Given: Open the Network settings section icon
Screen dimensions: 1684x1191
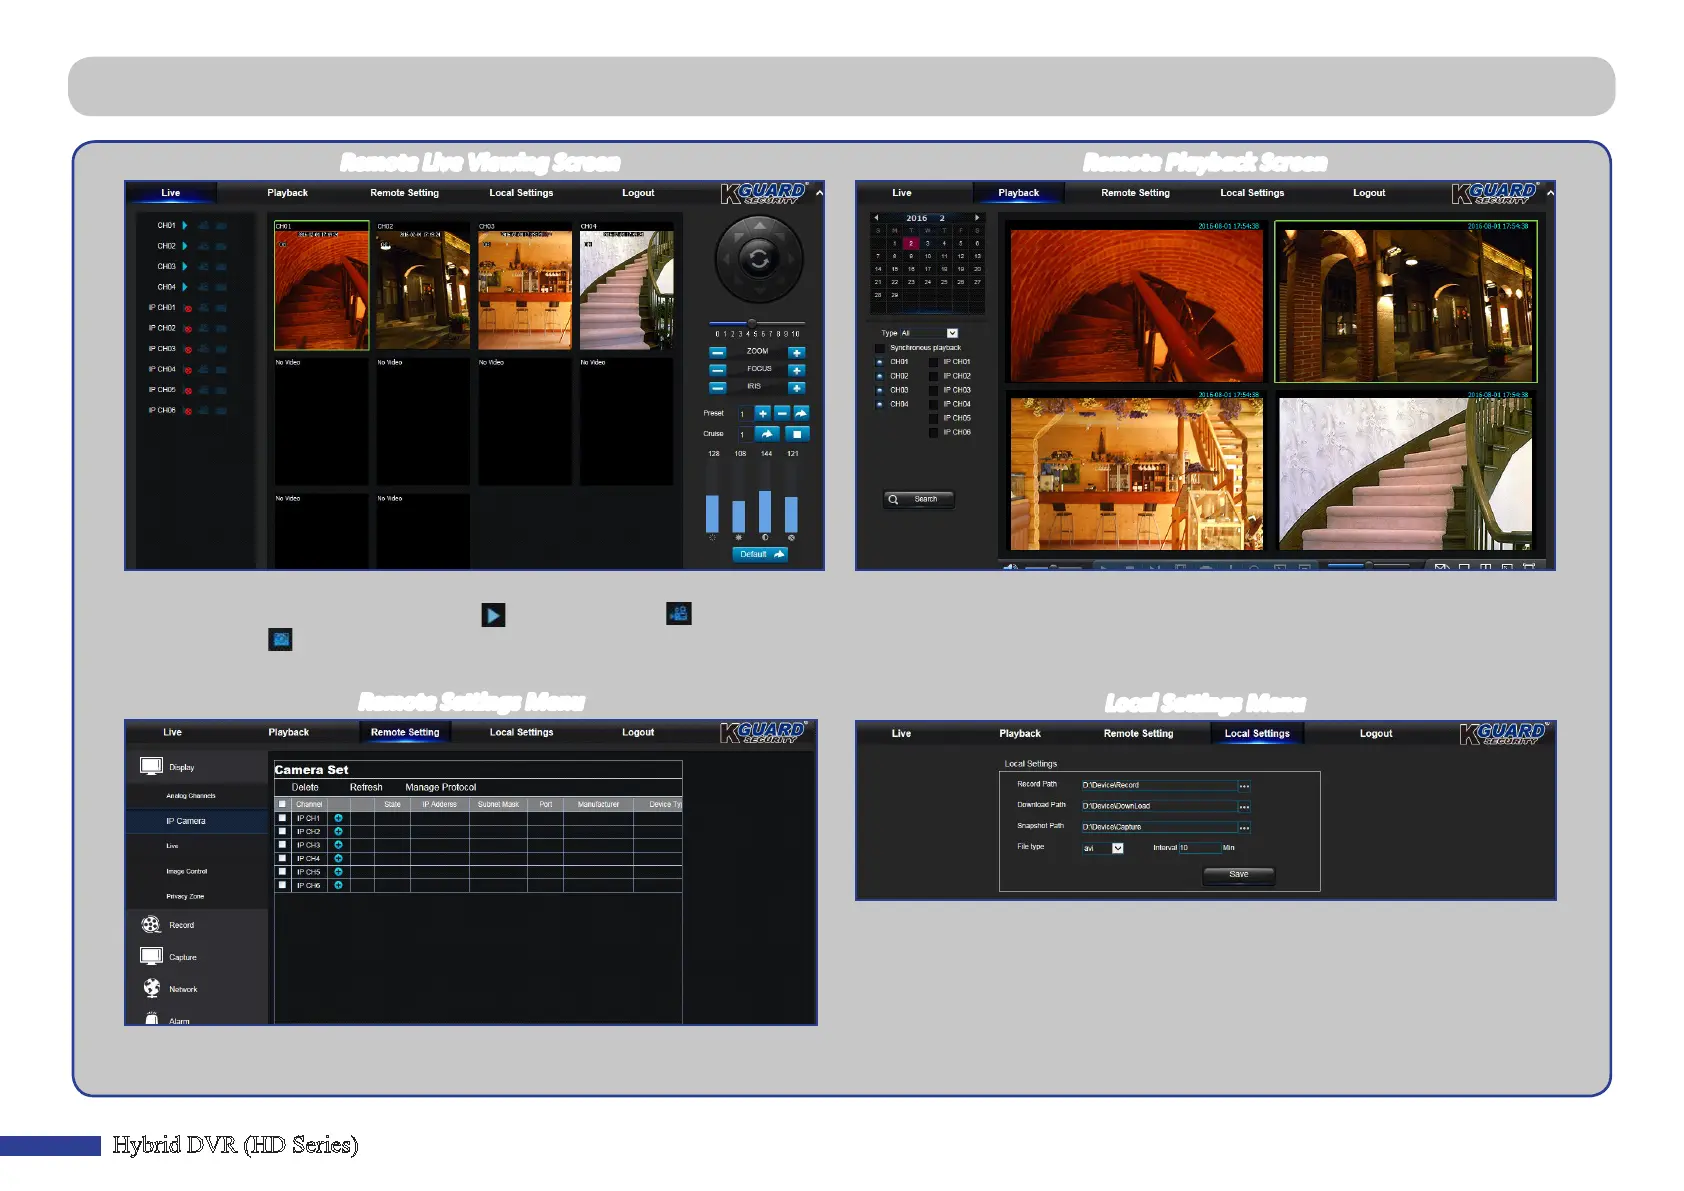Looking at the screenshot, I should [152, 988].
